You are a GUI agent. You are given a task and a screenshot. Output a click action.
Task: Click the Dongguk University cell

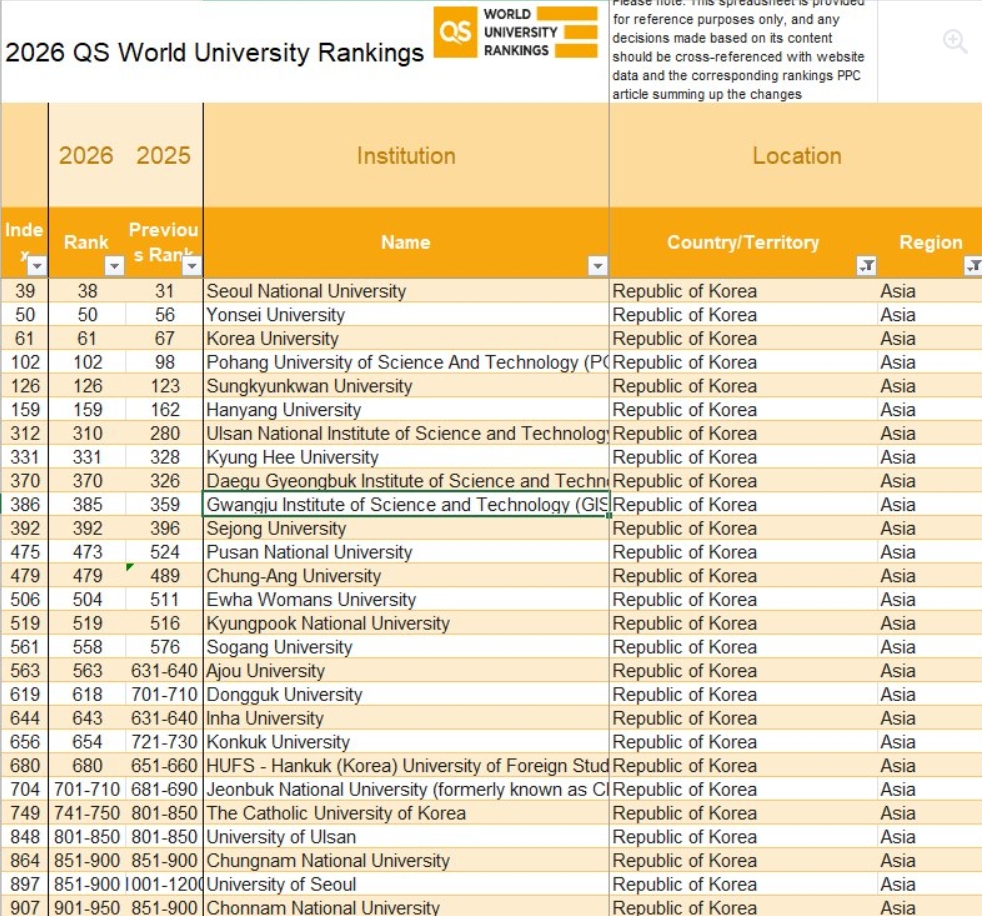(406, 695)
